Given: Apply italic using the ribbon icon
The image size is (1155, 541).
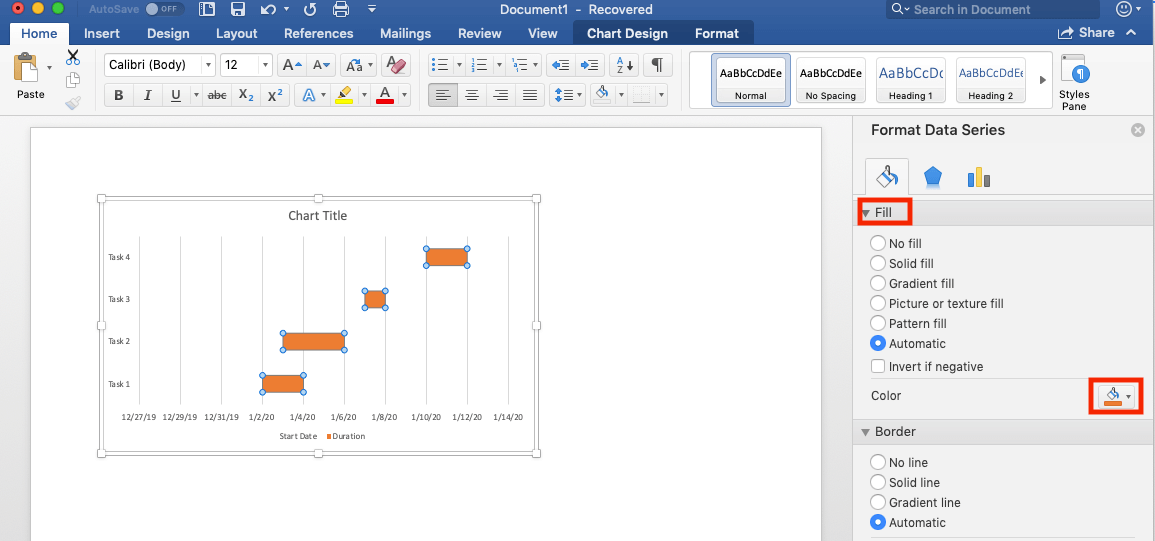Looking at the screenshot, I should (x=147, y=96).
